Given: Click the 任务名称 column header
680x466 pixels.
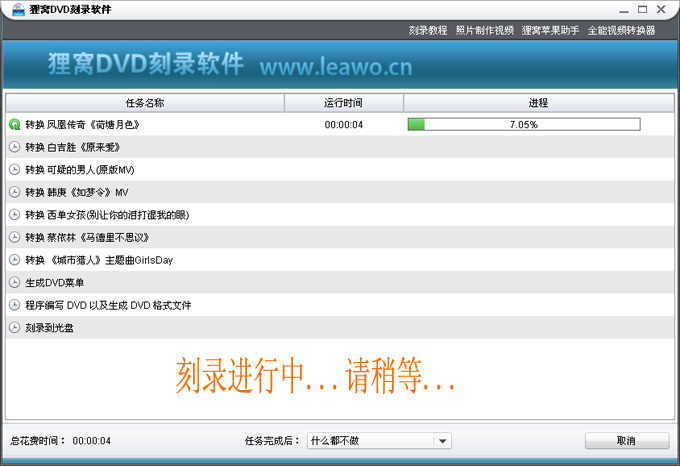Looking at the screenshot, I should tap(145, 103).
